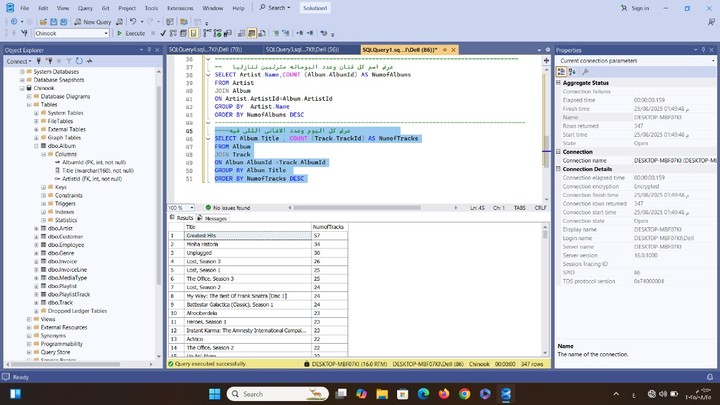The height and width of the screenshot is (405, 720).
Task: Open the Messages results tab
Action: (212, 218)
